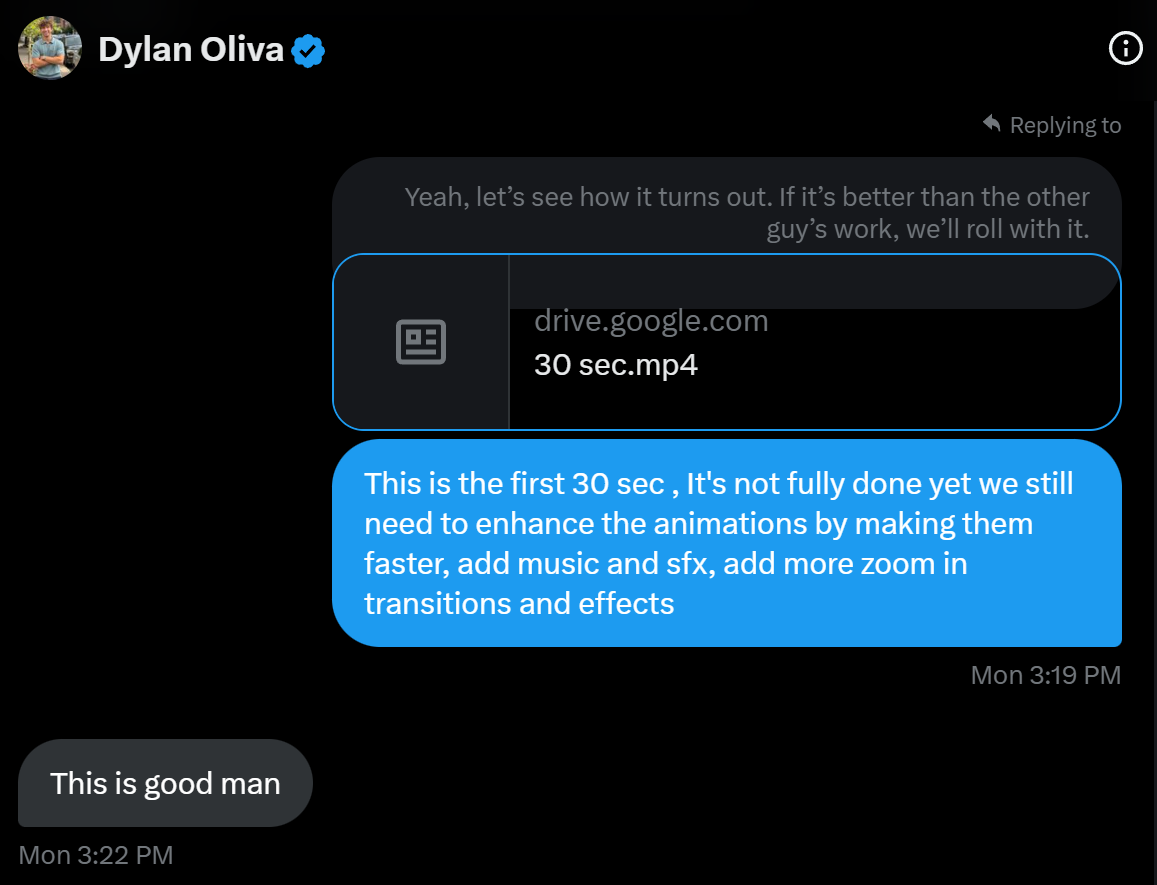Click the 'Replying to' label
The height and width of the screenshot is (885, 1157).
(1065, 125)
